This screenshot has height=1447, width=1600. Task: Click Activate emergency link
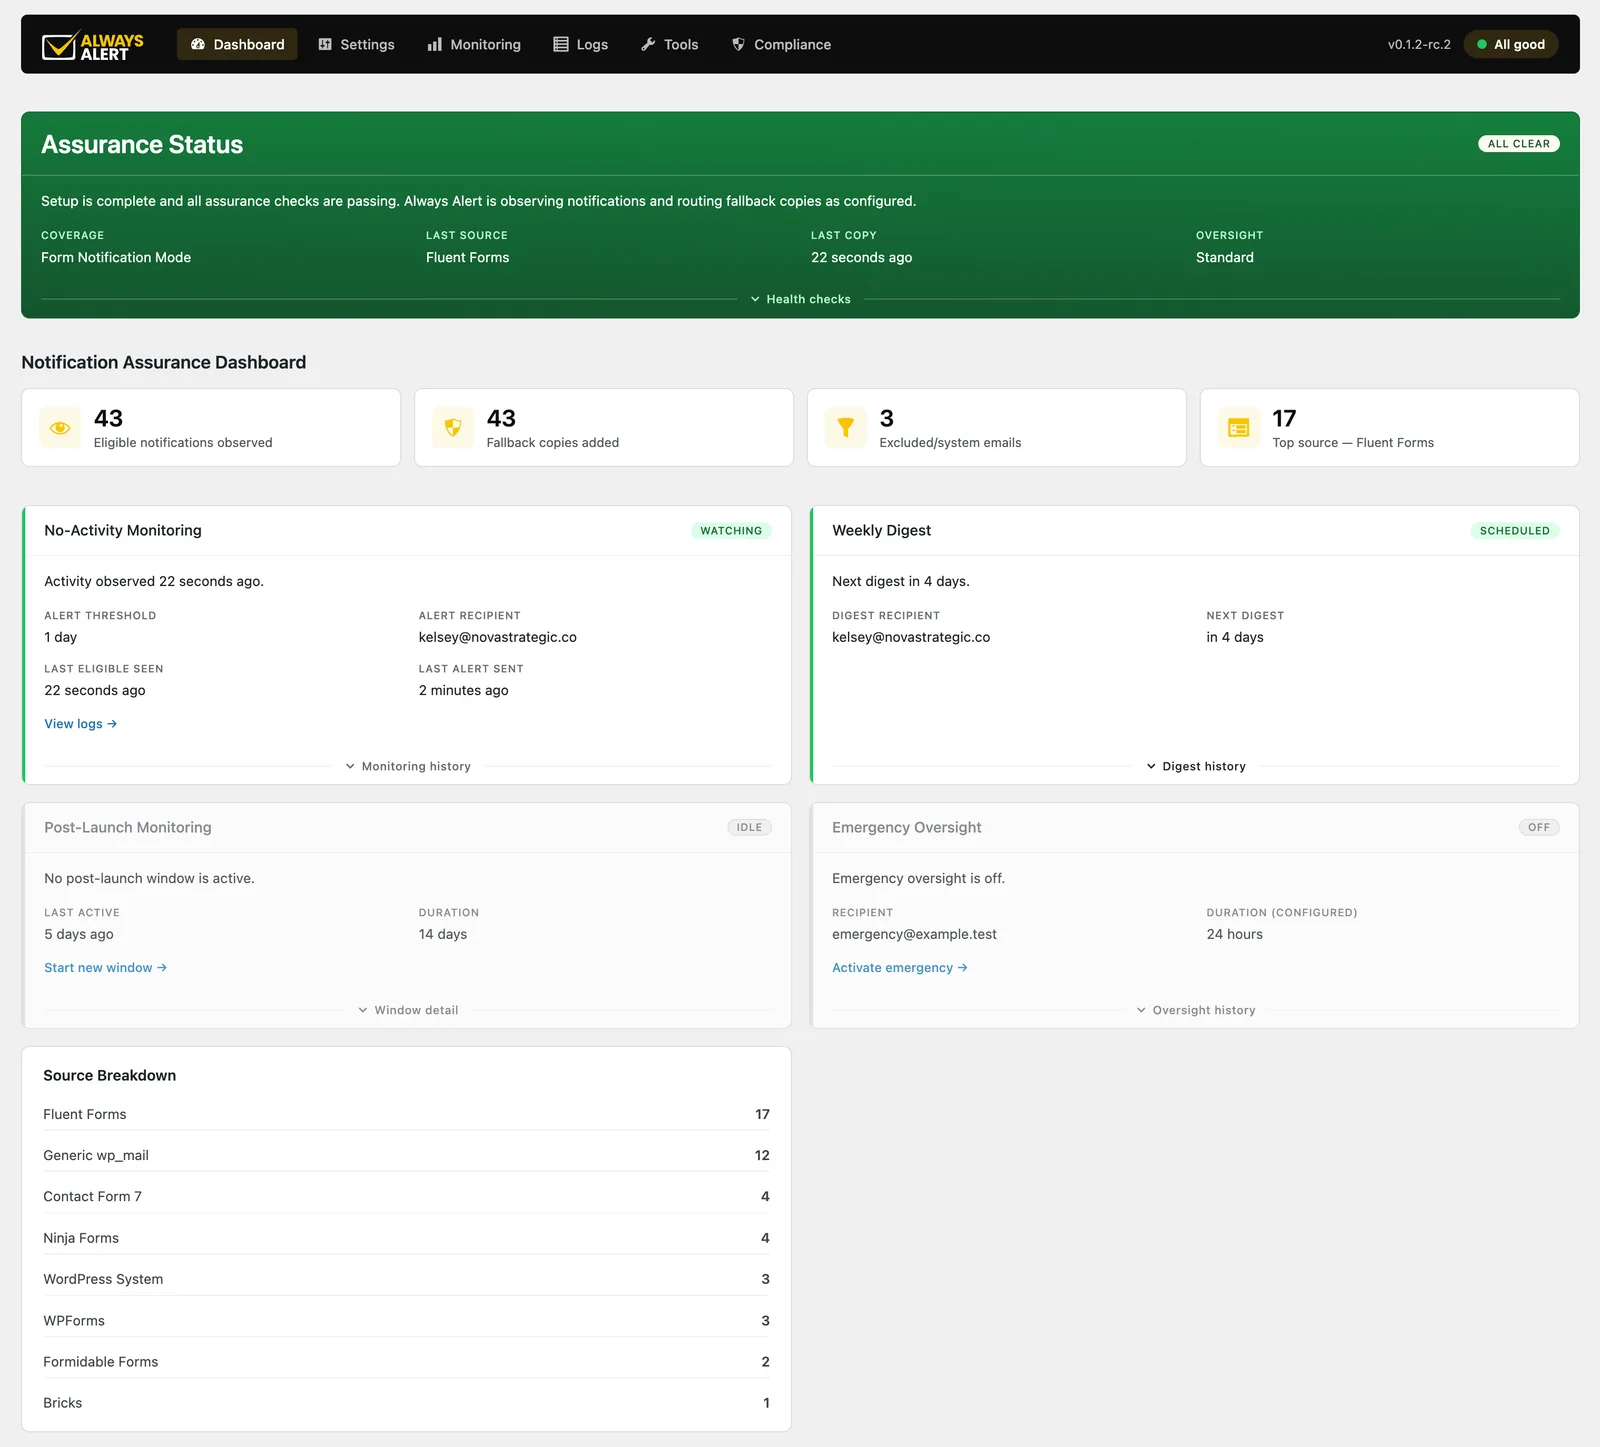(900, 968)
